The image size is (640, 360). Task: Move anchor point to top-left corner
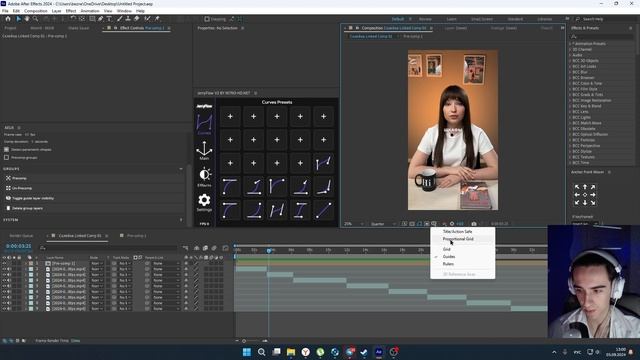click(577, 187)
